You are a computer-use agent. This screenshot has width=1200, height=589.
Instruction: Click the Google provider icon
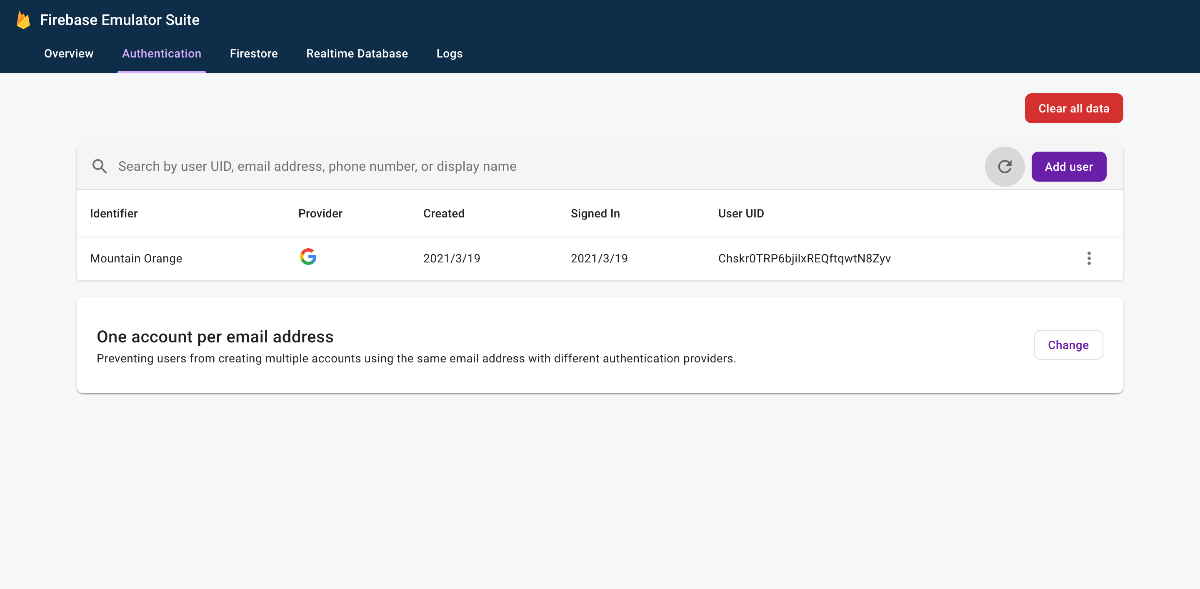coord(308,257)
